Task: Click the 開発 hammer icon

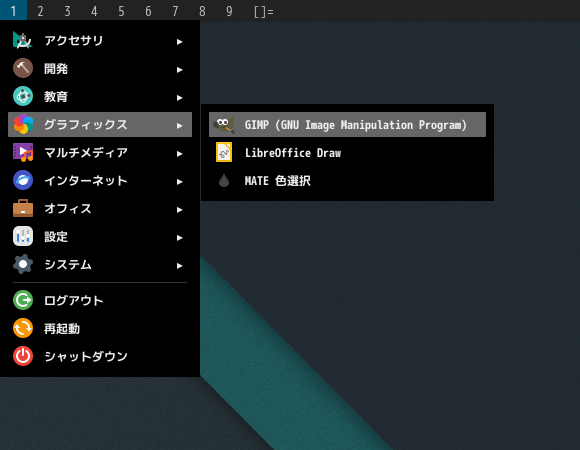Action: [23, 68]
